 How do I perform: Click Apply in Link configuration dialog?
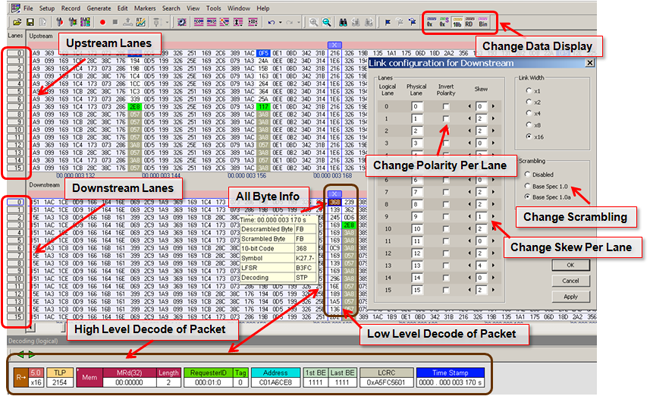tap(570, 297)
